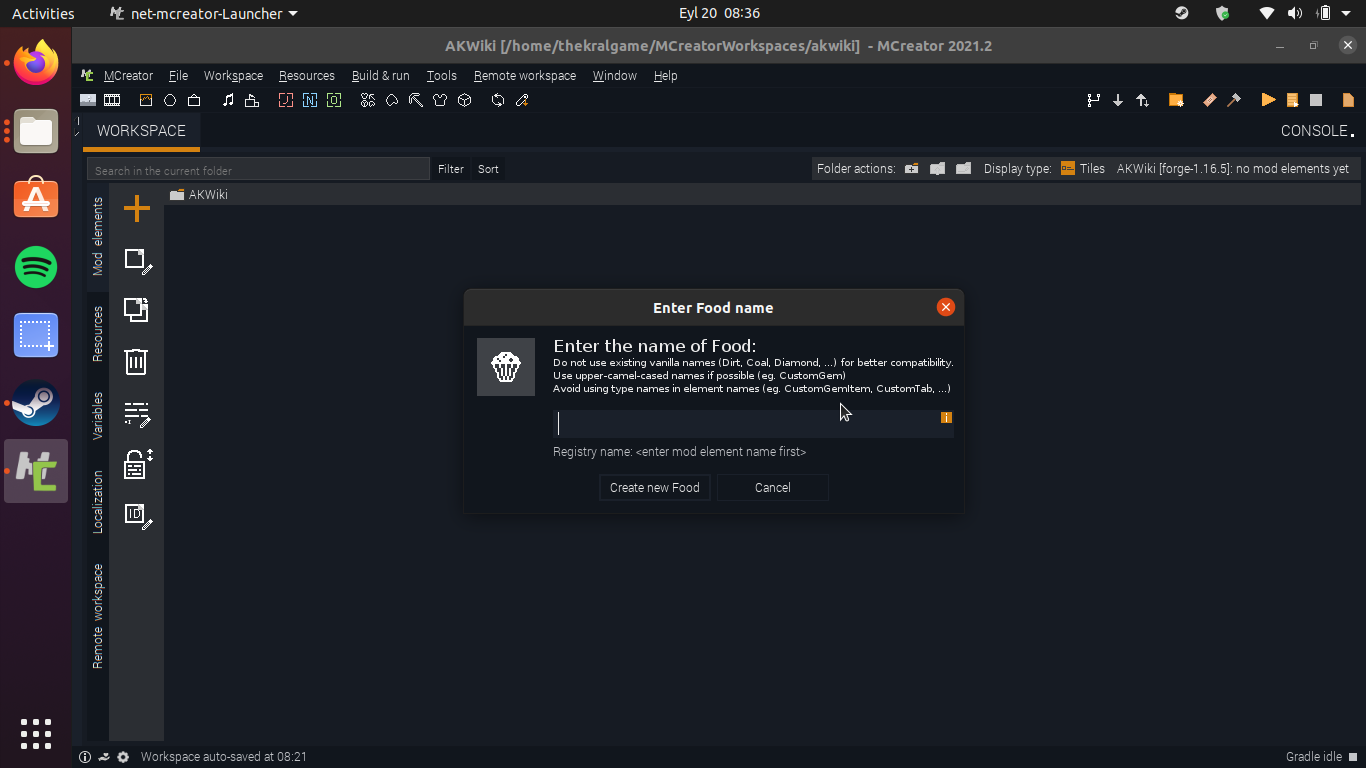The height and width of the screenshot is (768, 1366).
Task: Click the gear preferences icon in status bar
Action: click(x=123, y=757)
